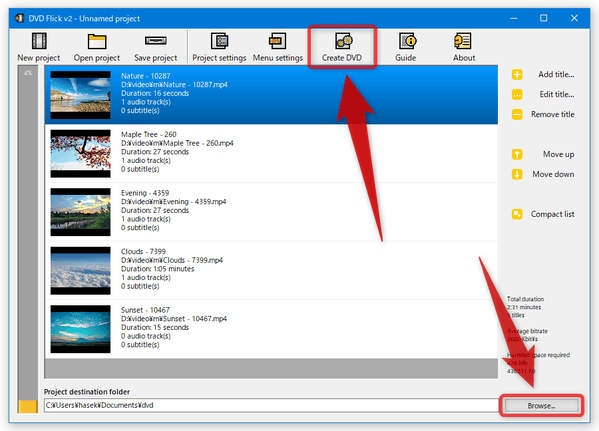Click the 'Sunset - 10467' title text
Screen dimensions: 599x431
pos(145,310)
